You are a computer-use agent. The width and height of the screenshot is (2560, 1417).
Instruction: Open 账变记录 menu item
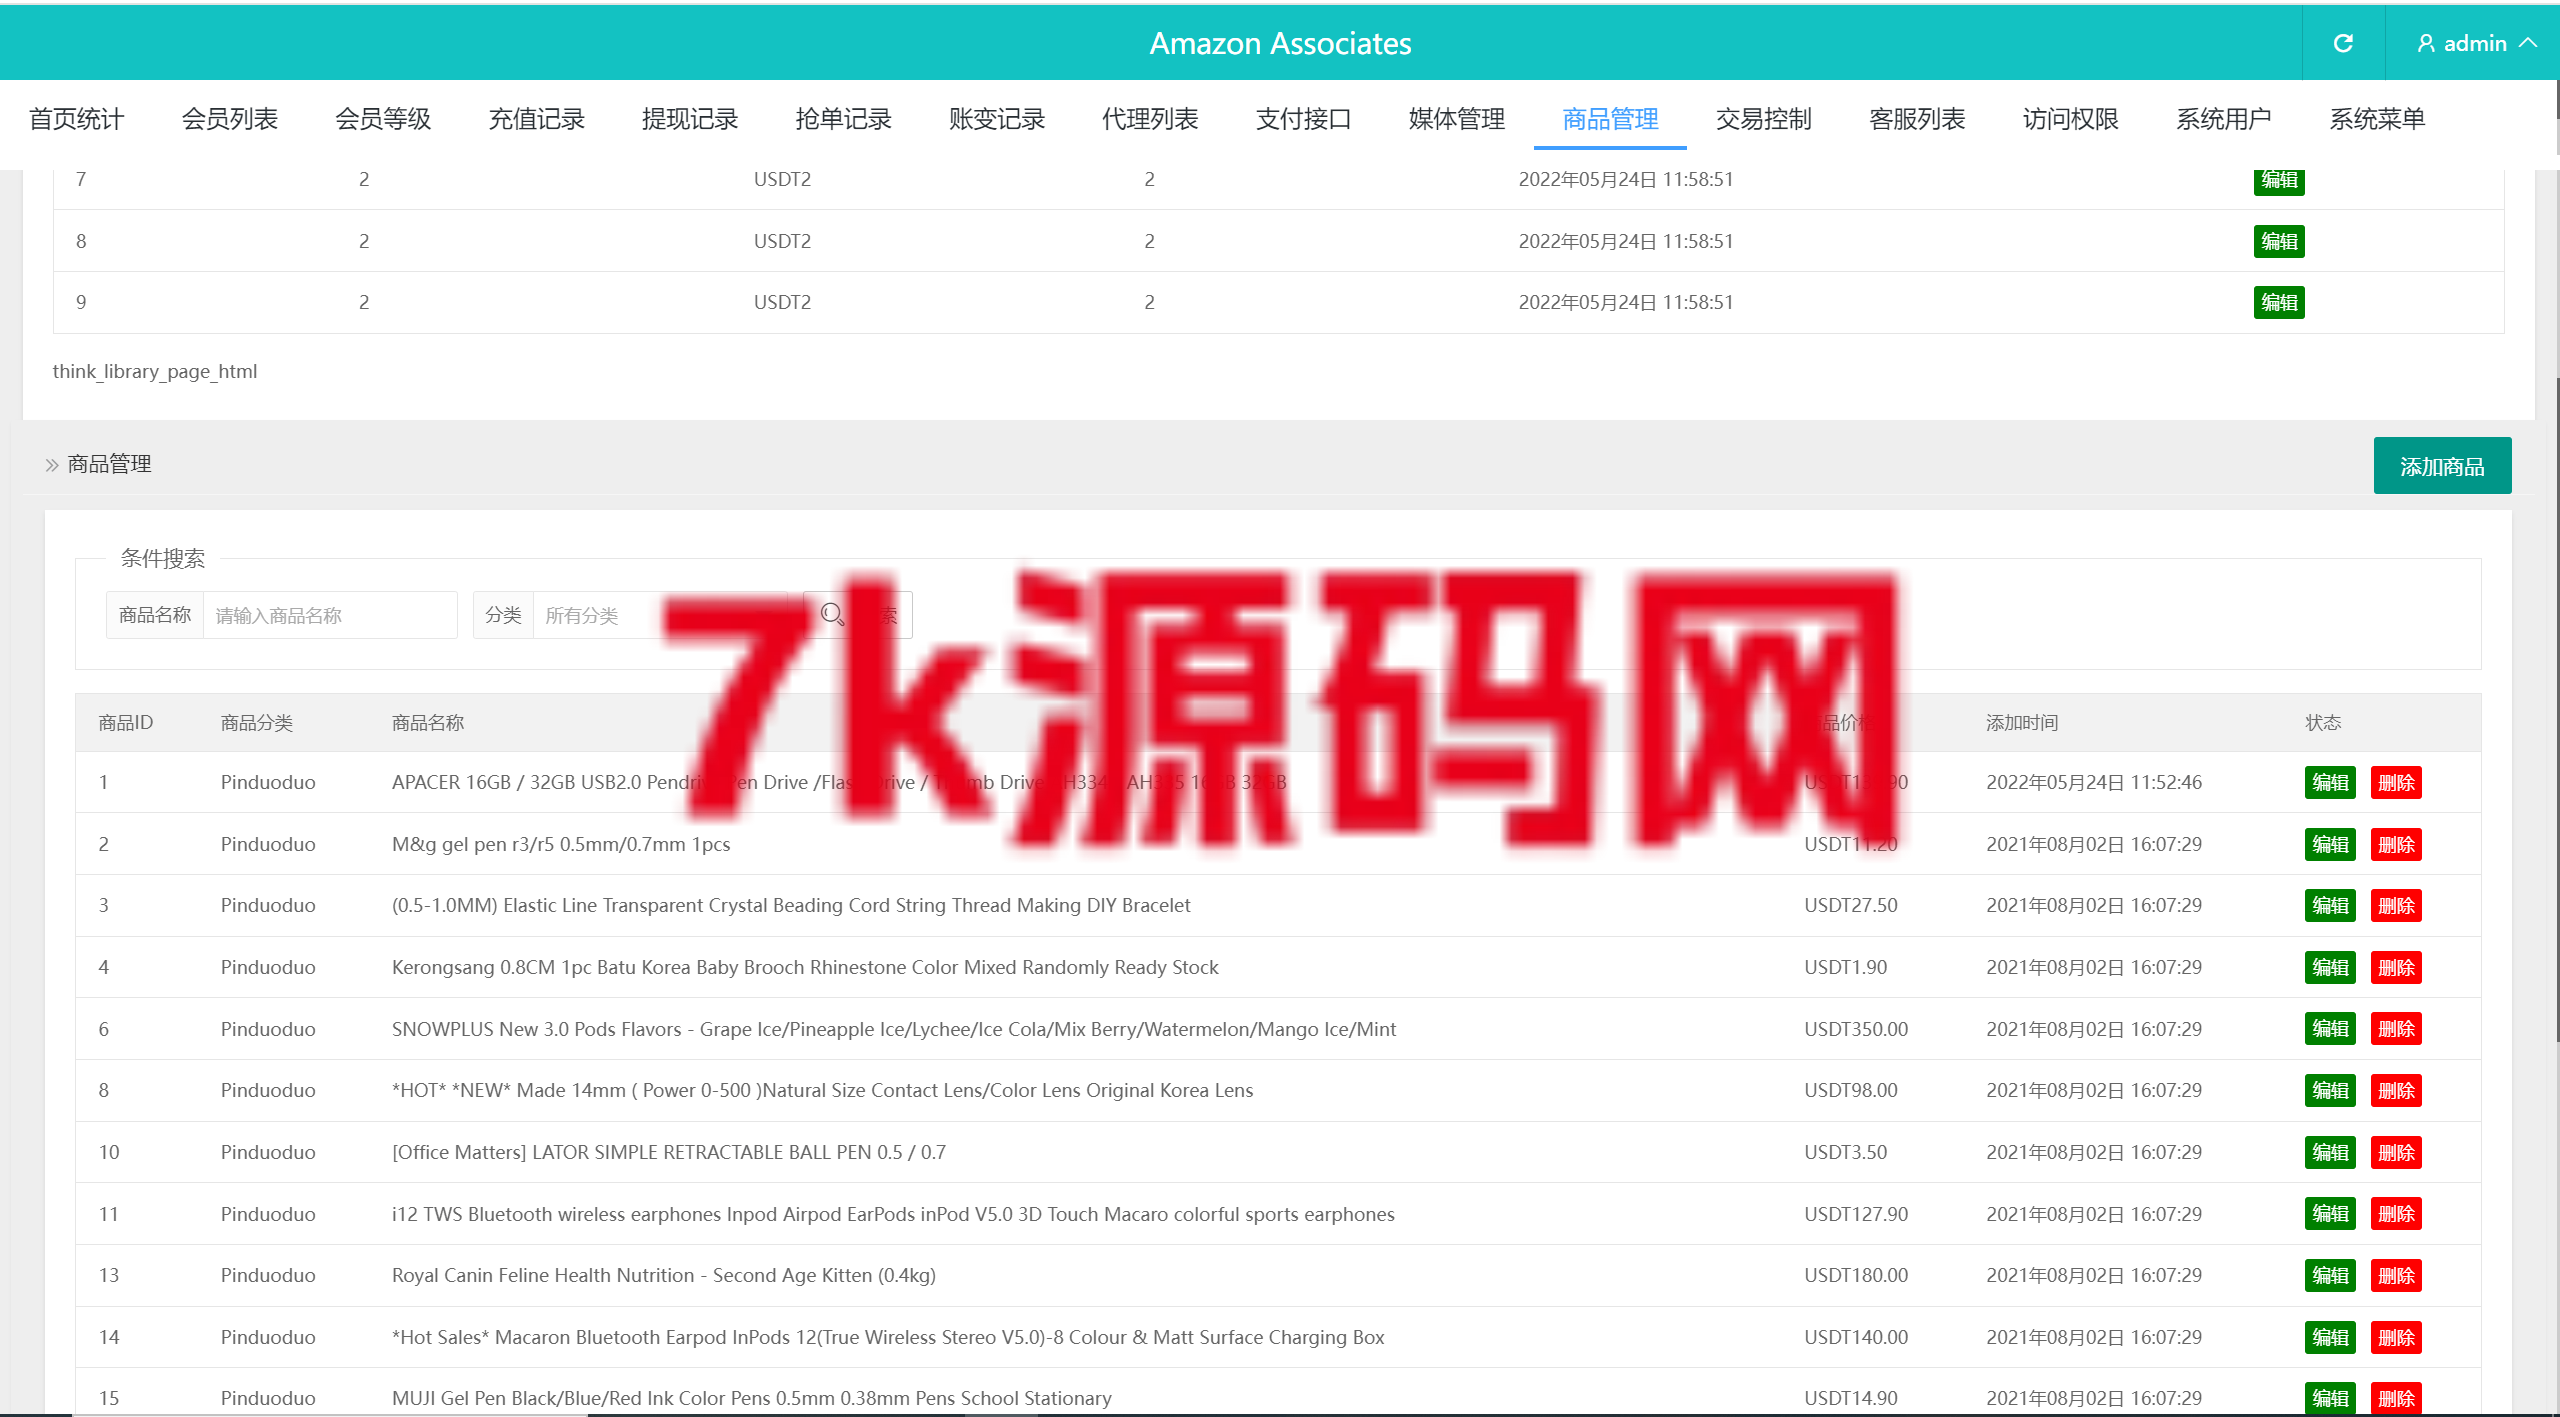pos(997,119)
